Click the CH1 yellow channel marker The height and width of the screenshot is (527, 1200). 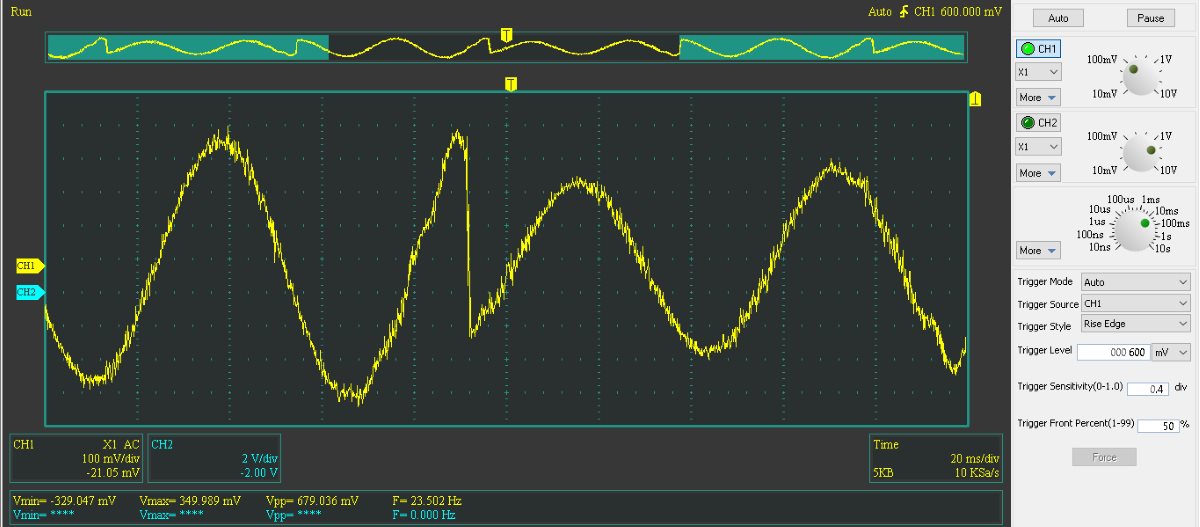click(x=28, y=266)
